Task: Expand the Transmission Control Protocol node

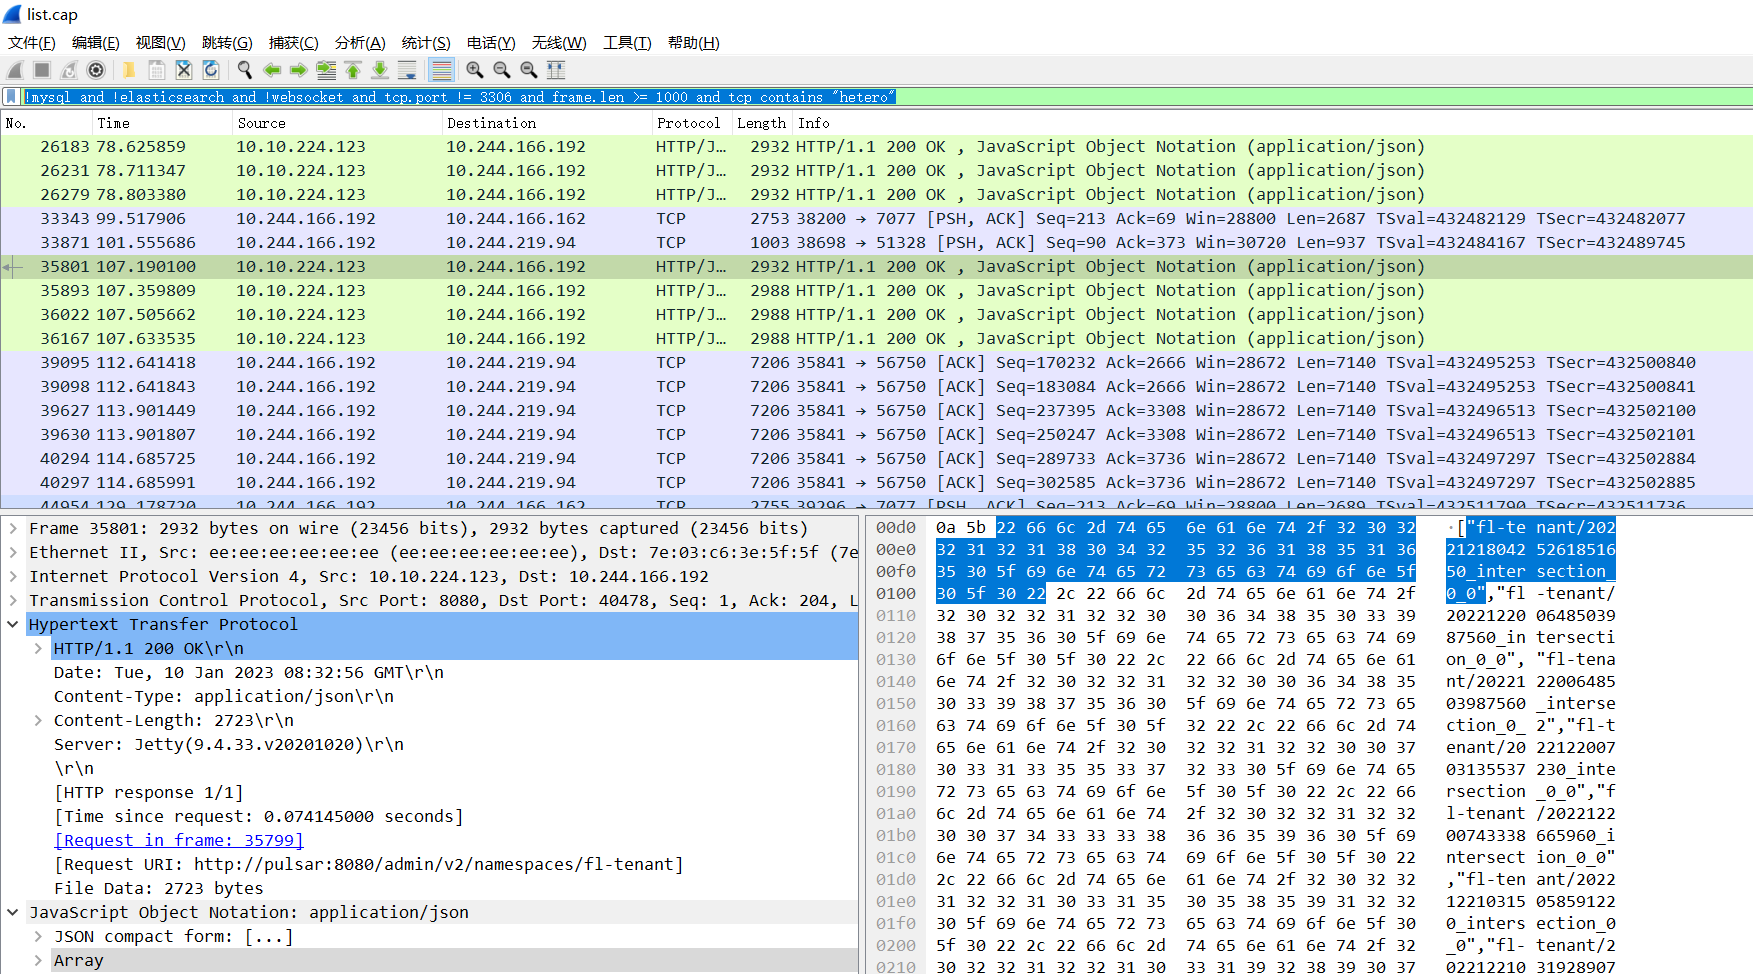Action: pyautogui.click(x=13, y=600)
